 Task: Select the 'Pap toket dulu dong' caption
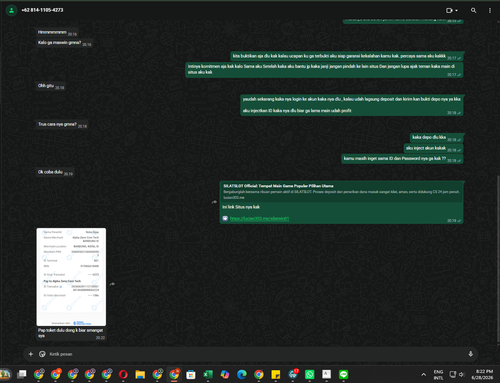(x=70, y=333)
